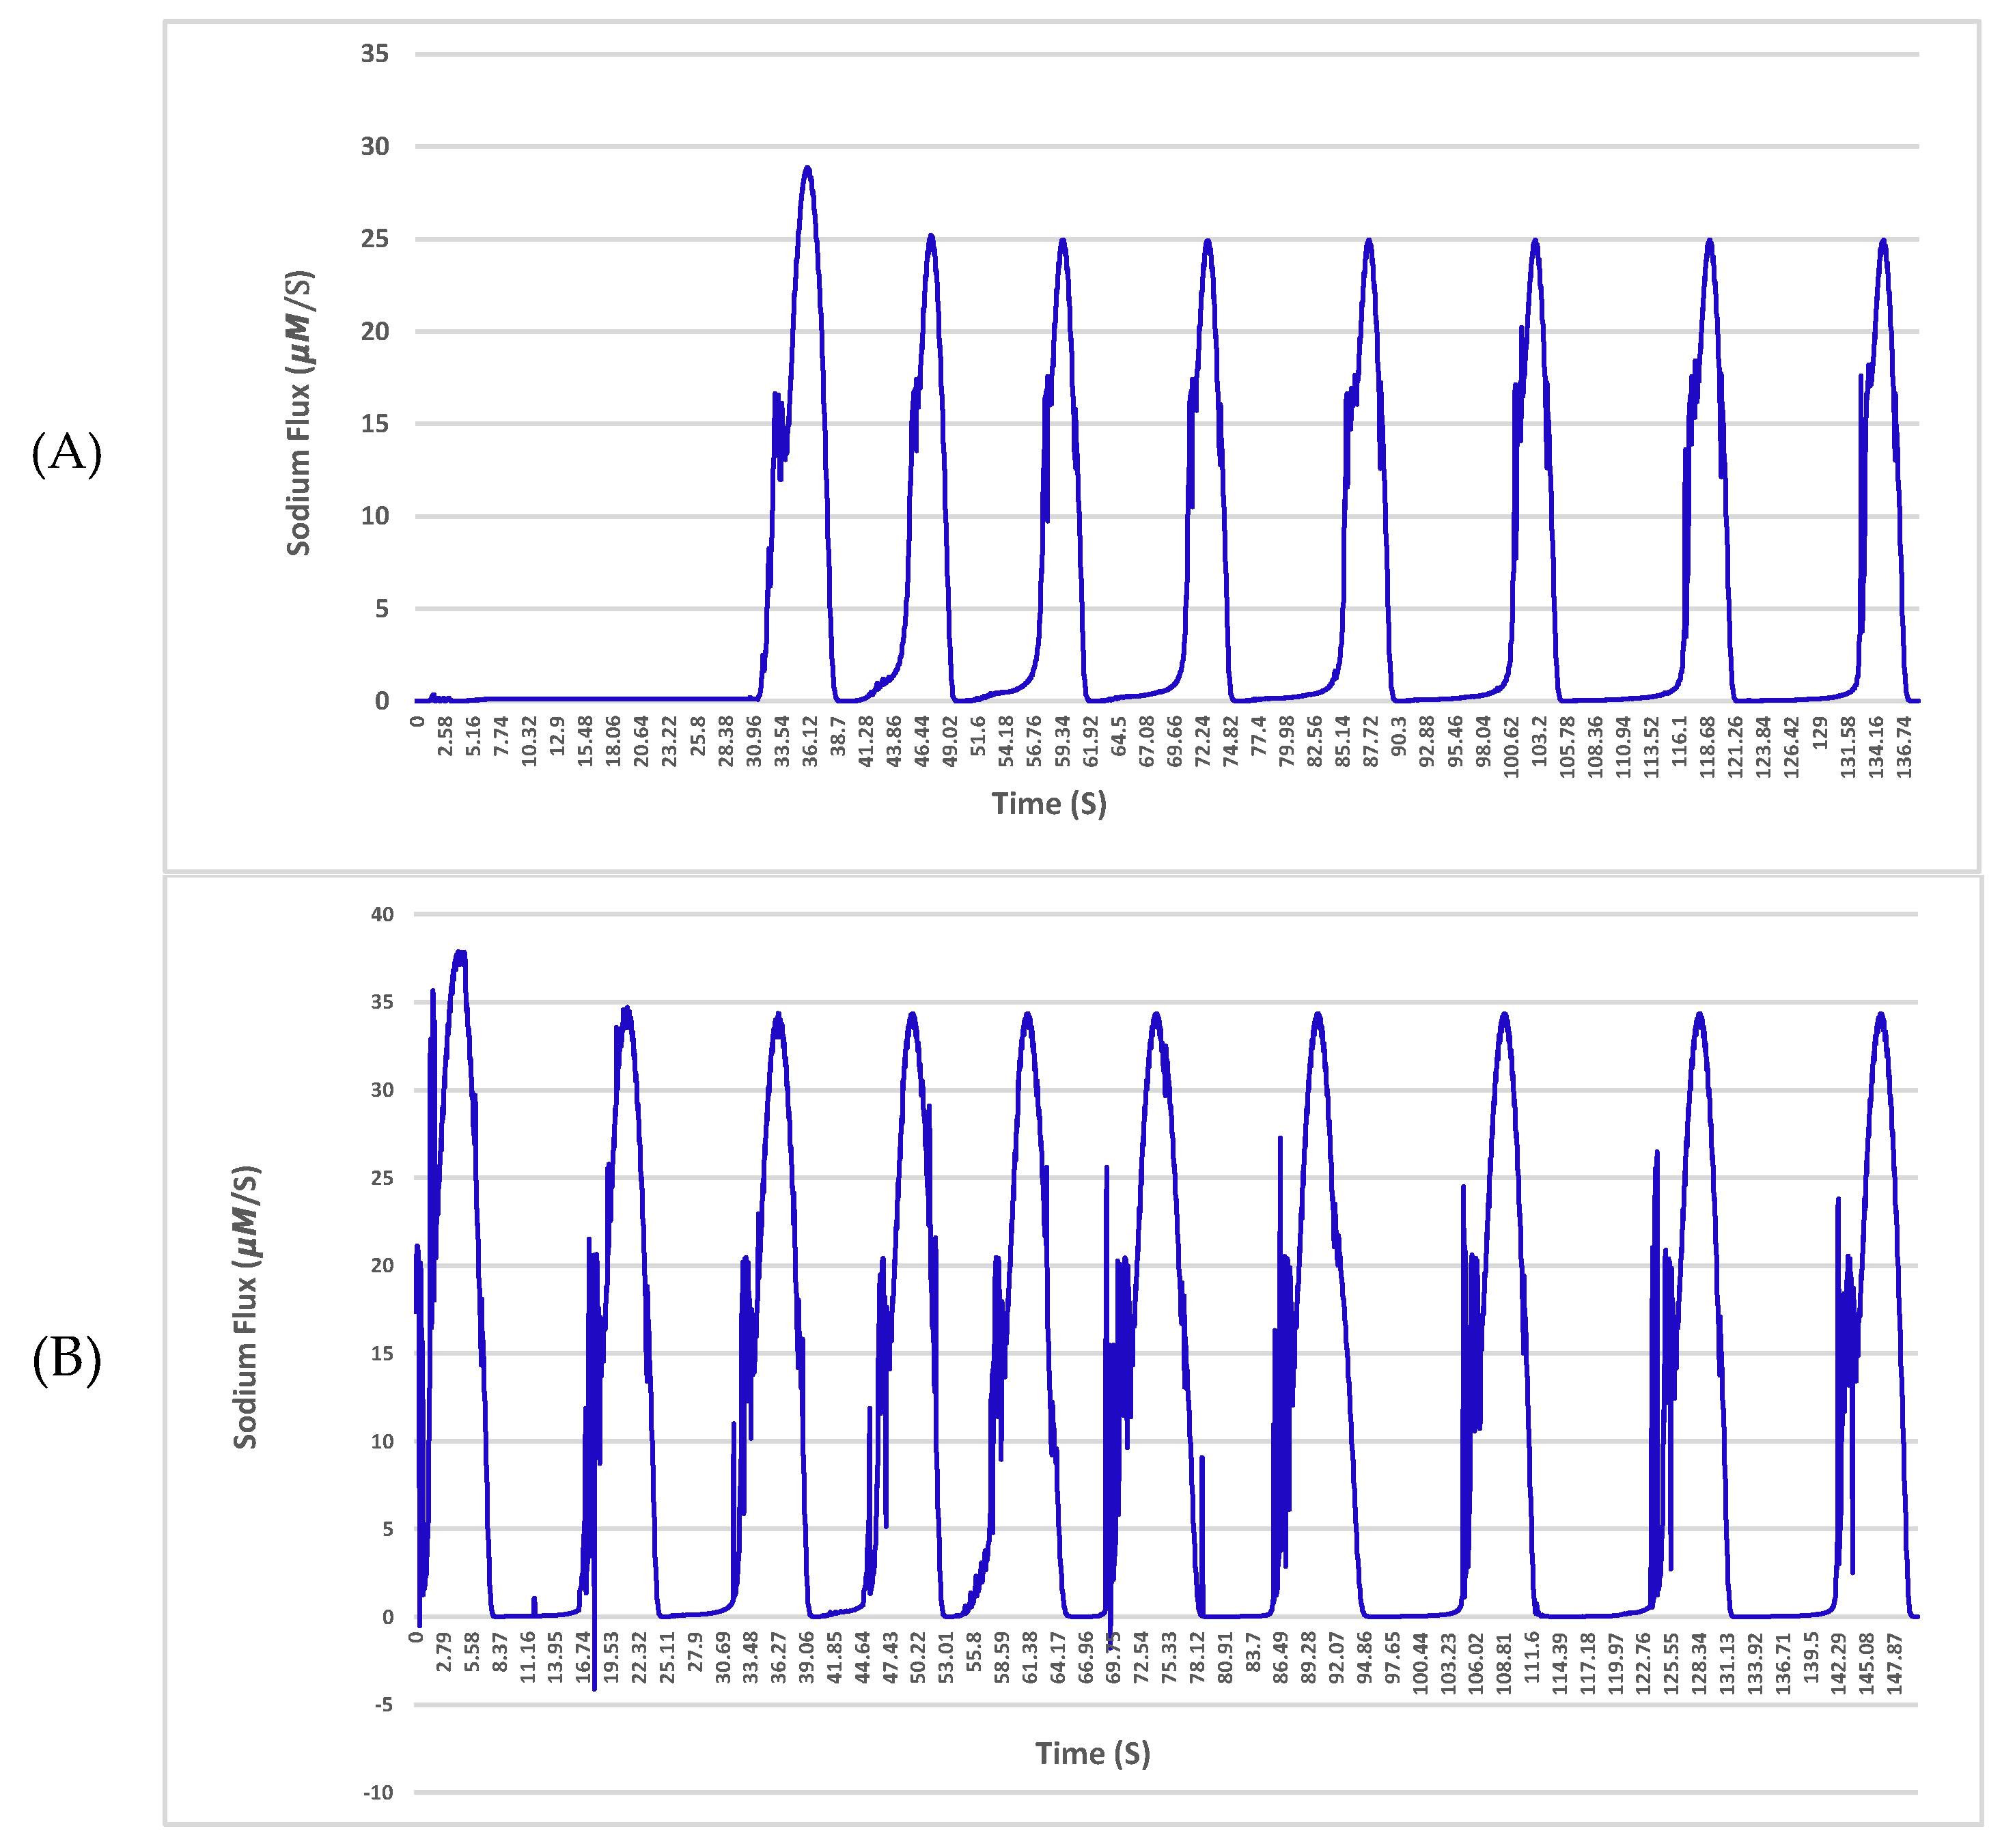The height and width of the screenshot is (1848, 2002).
Task: Select x-axis tick label 136.74 in chart A
Action: click(1905, 746)
